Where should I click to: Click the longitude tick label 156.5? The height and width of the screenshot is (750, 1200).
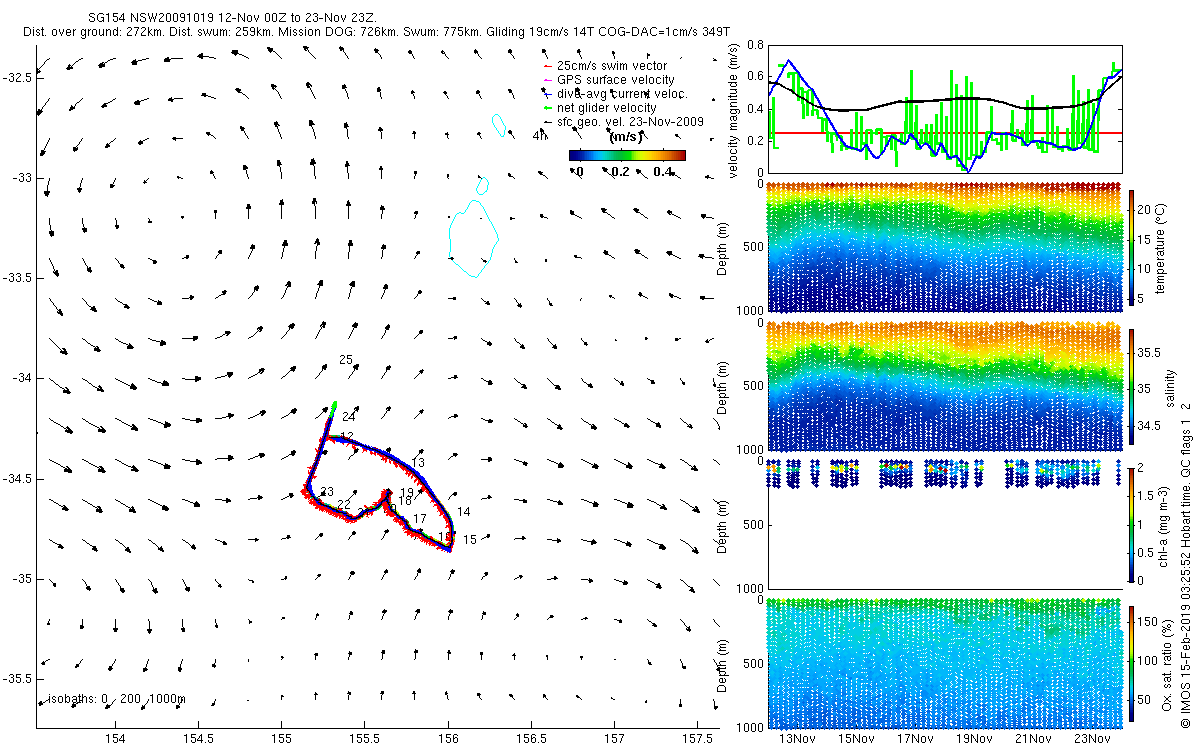(531, 738)
